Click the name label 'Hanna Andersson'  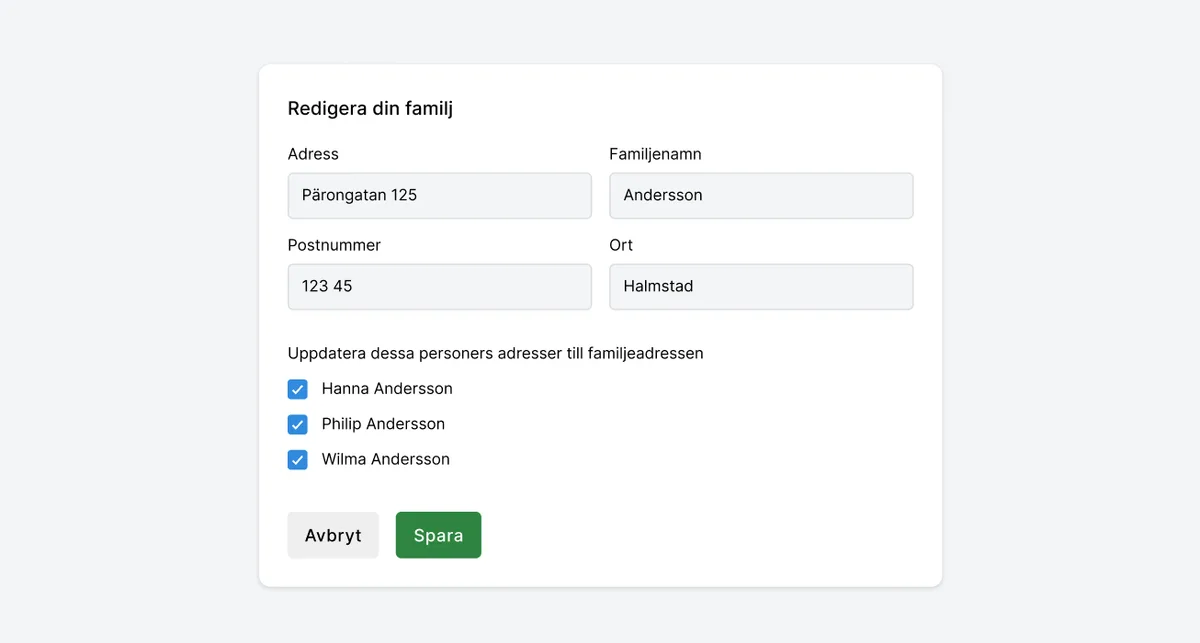pyautogui.click(x=387, y=388)
